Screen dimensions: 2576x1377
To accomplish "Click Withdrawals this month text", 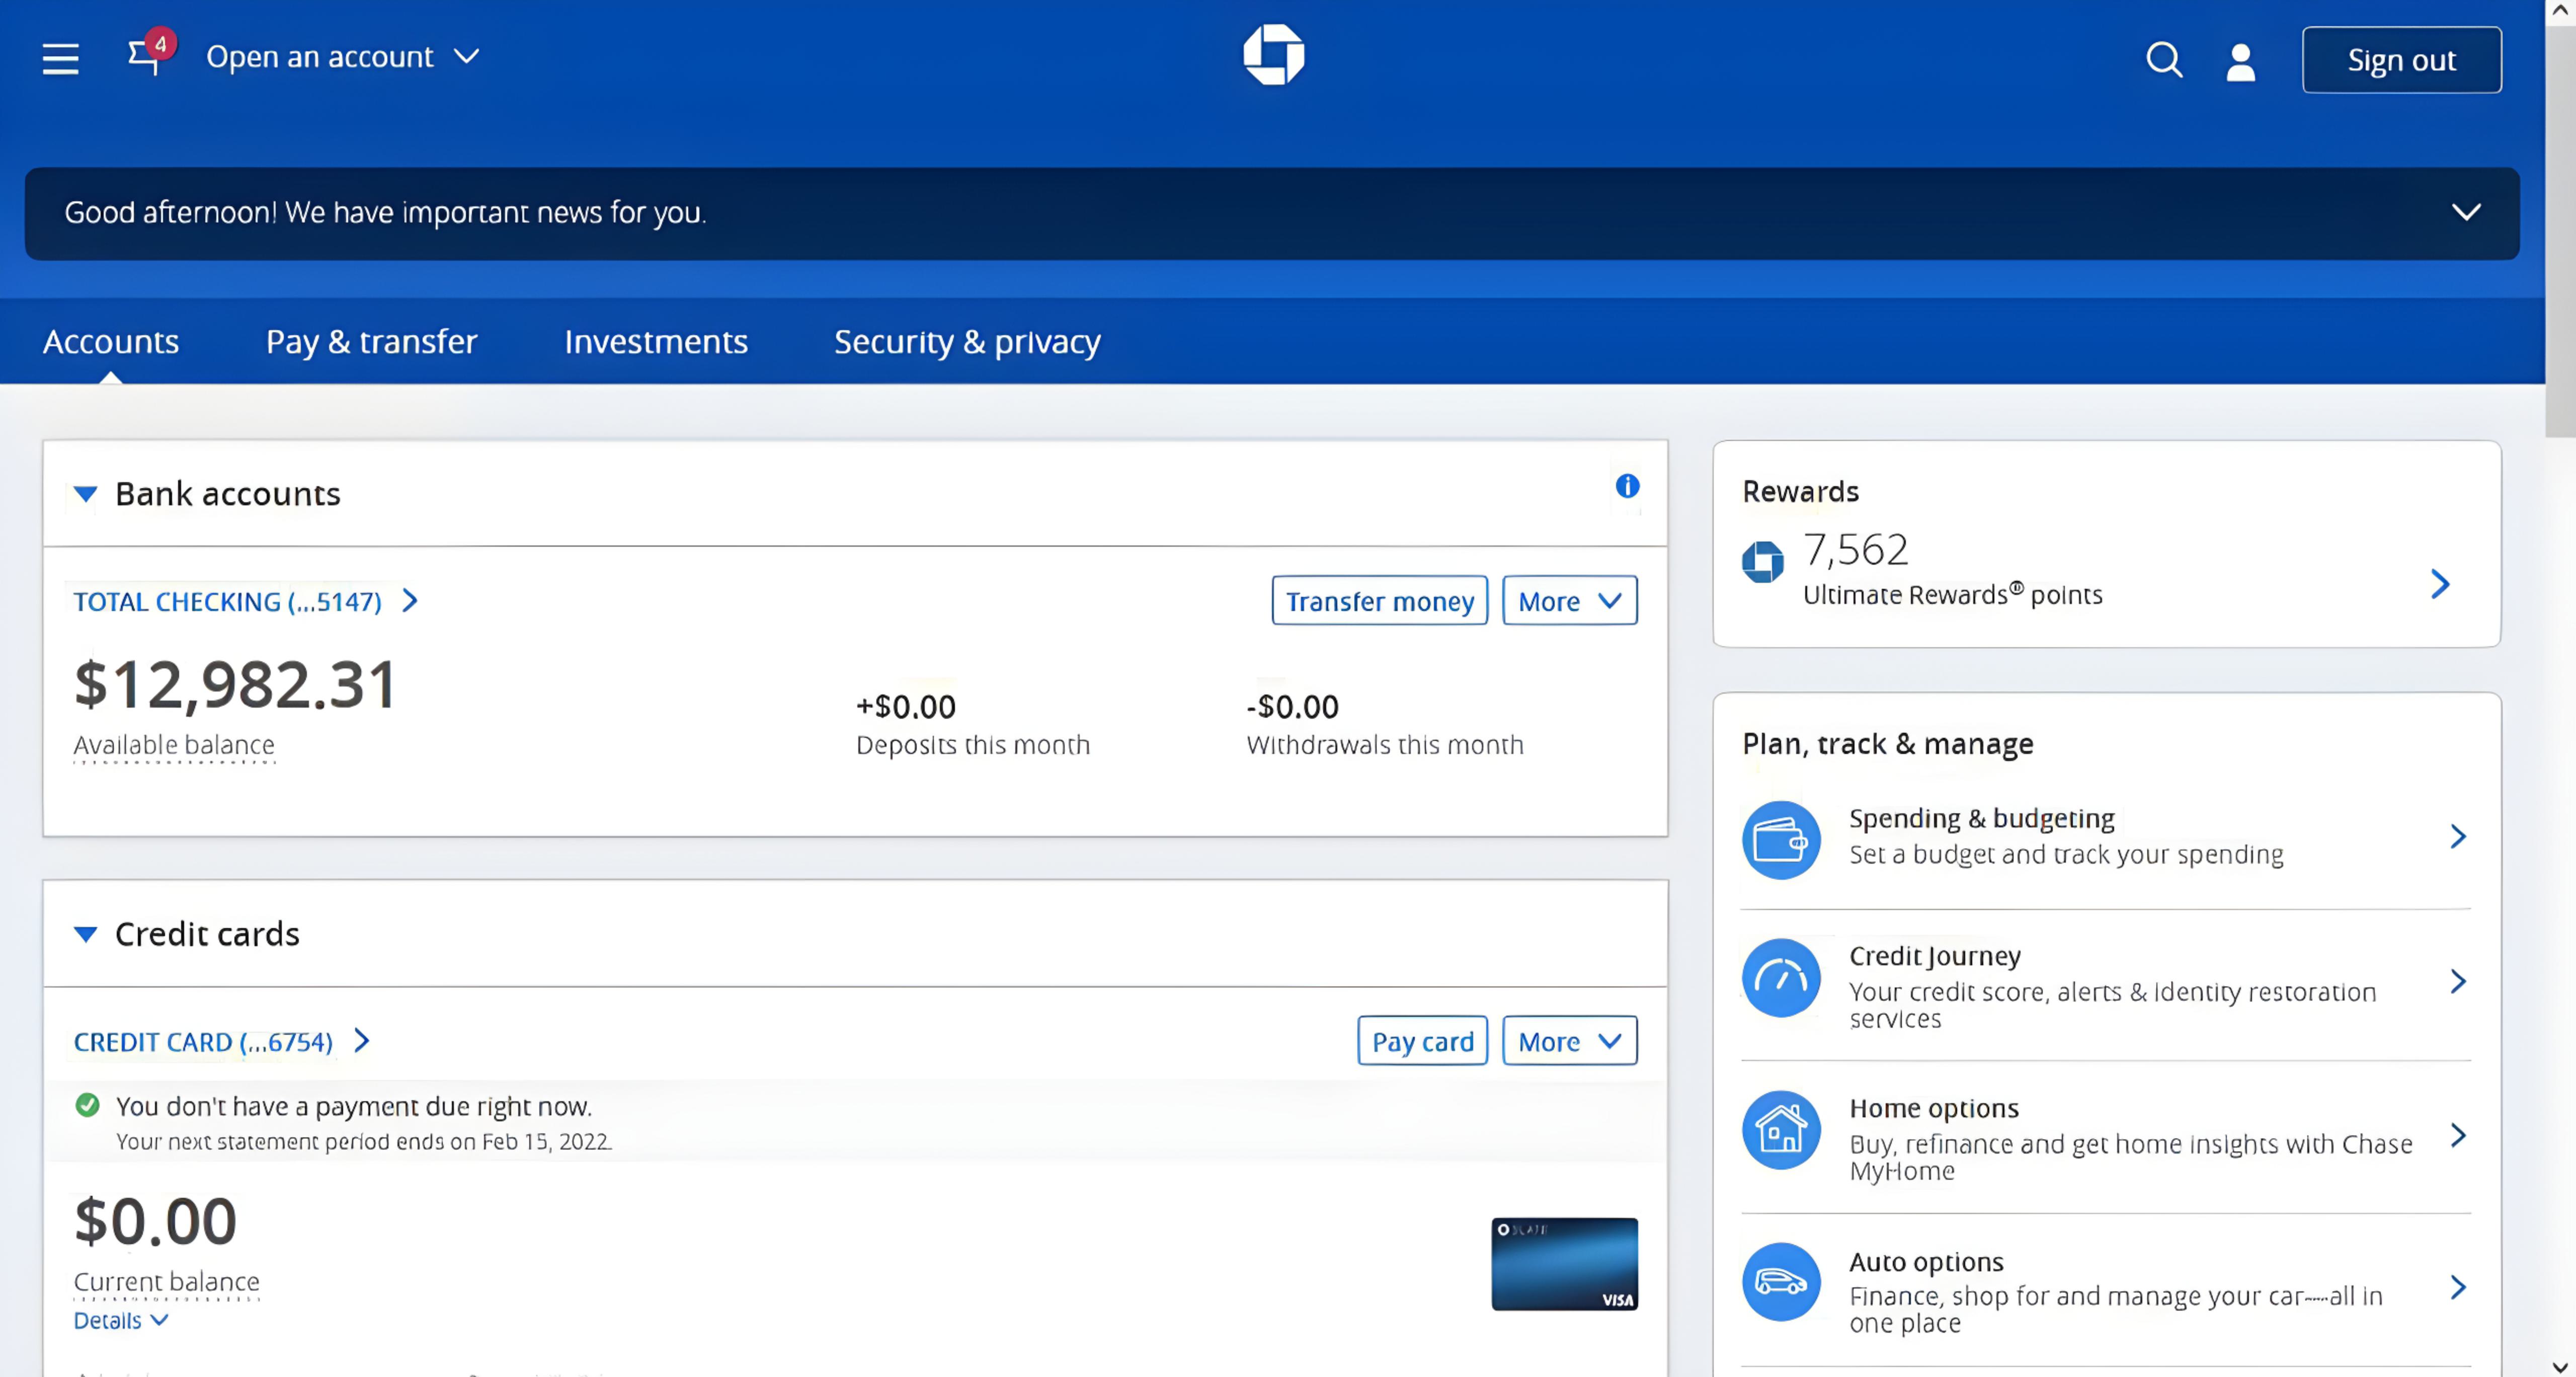I will (x=1385, y=745).
